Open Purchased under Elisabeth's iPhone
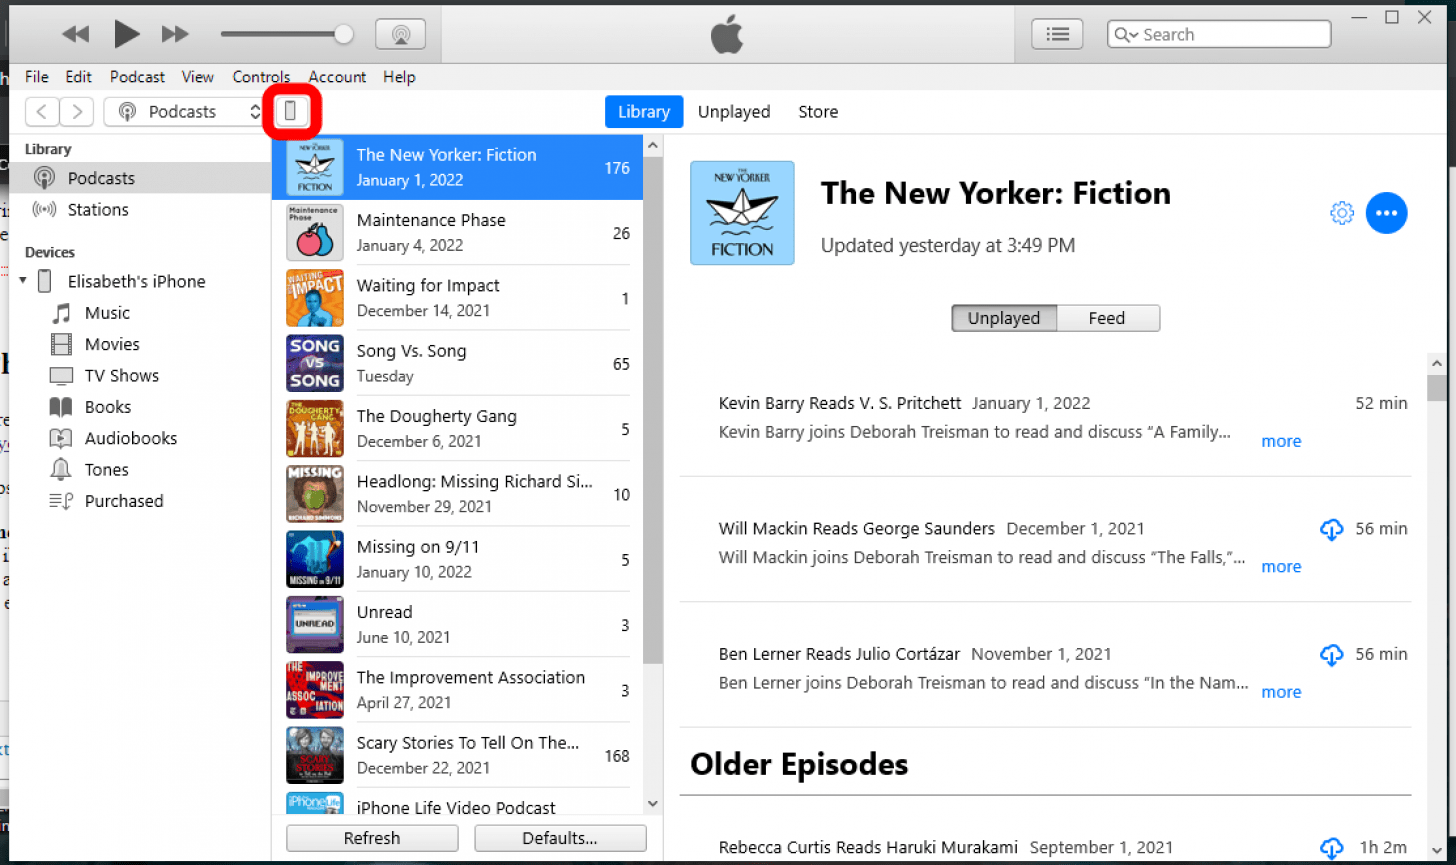Screen dimensions: 1456x865 pyautogui.click(x=124, y=501)
